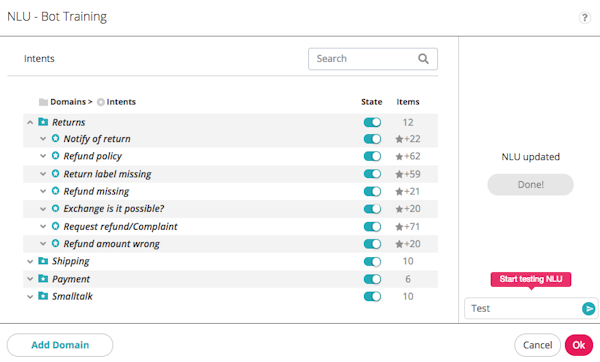This screenshot has height=362, width=600.
Task: Collapse the Returns domain
Action: tap(30, 122)
